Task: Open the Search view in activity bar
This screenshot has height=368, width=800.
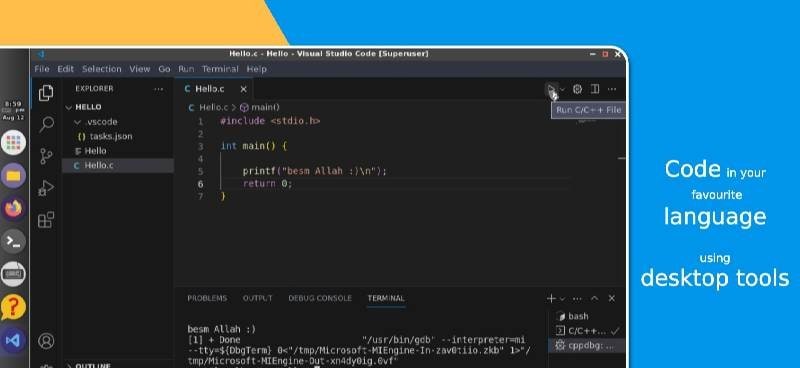Action: tap(46, 124)
